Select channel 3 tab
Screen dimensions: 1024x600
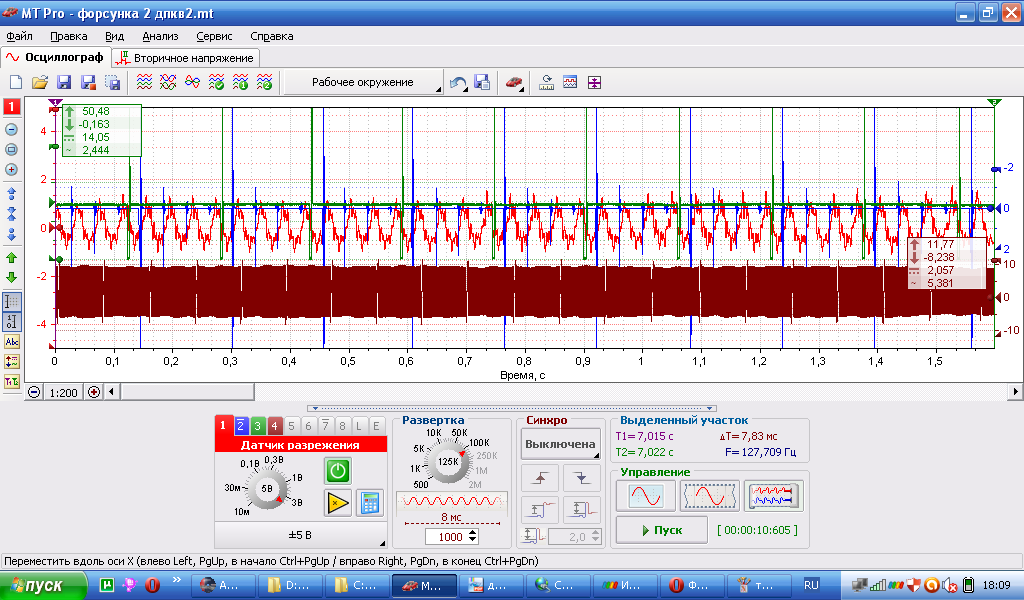pos(257,426)
